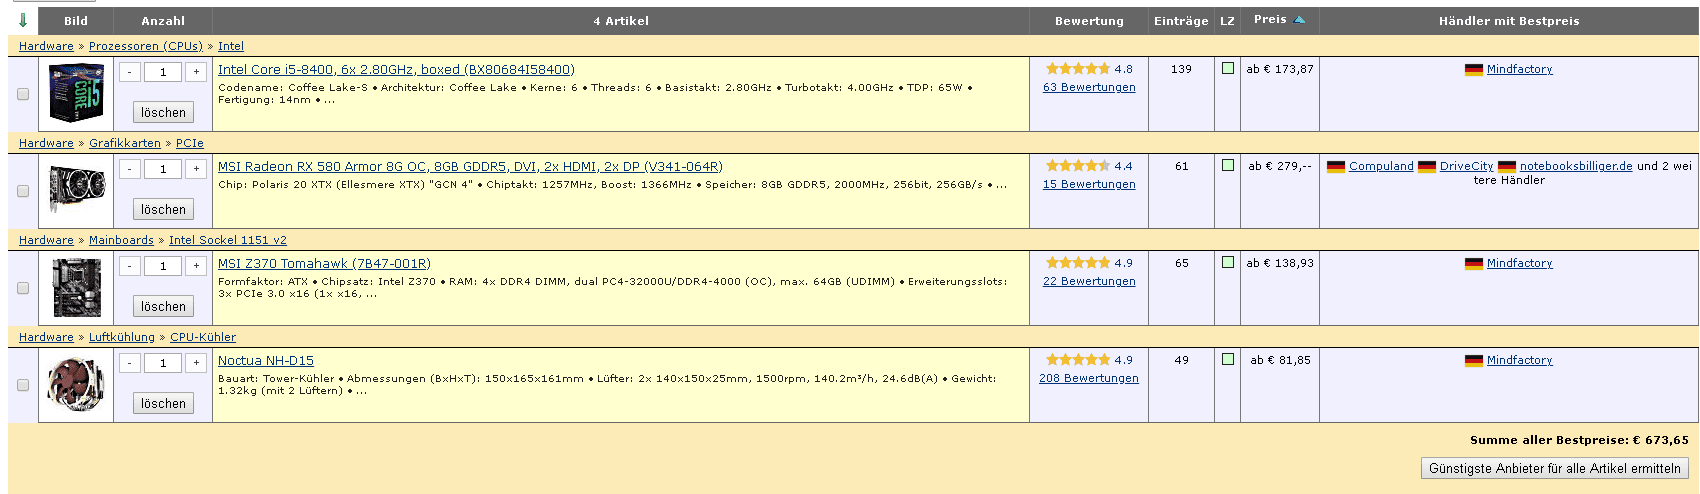Toggle LZ checkbox for Noctua NH-D15
The width and height of the screenshot is (1700, 494).
tap(1228, 359)
